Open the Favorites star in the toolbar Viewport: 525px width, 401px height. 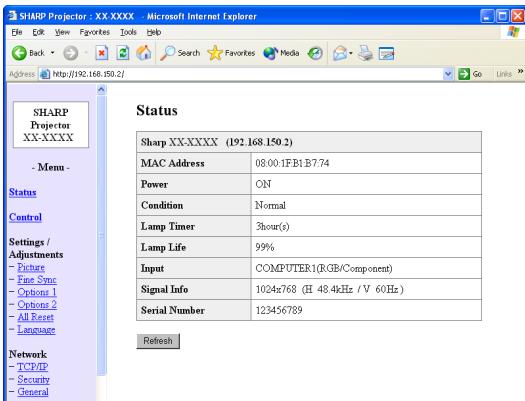231,53
